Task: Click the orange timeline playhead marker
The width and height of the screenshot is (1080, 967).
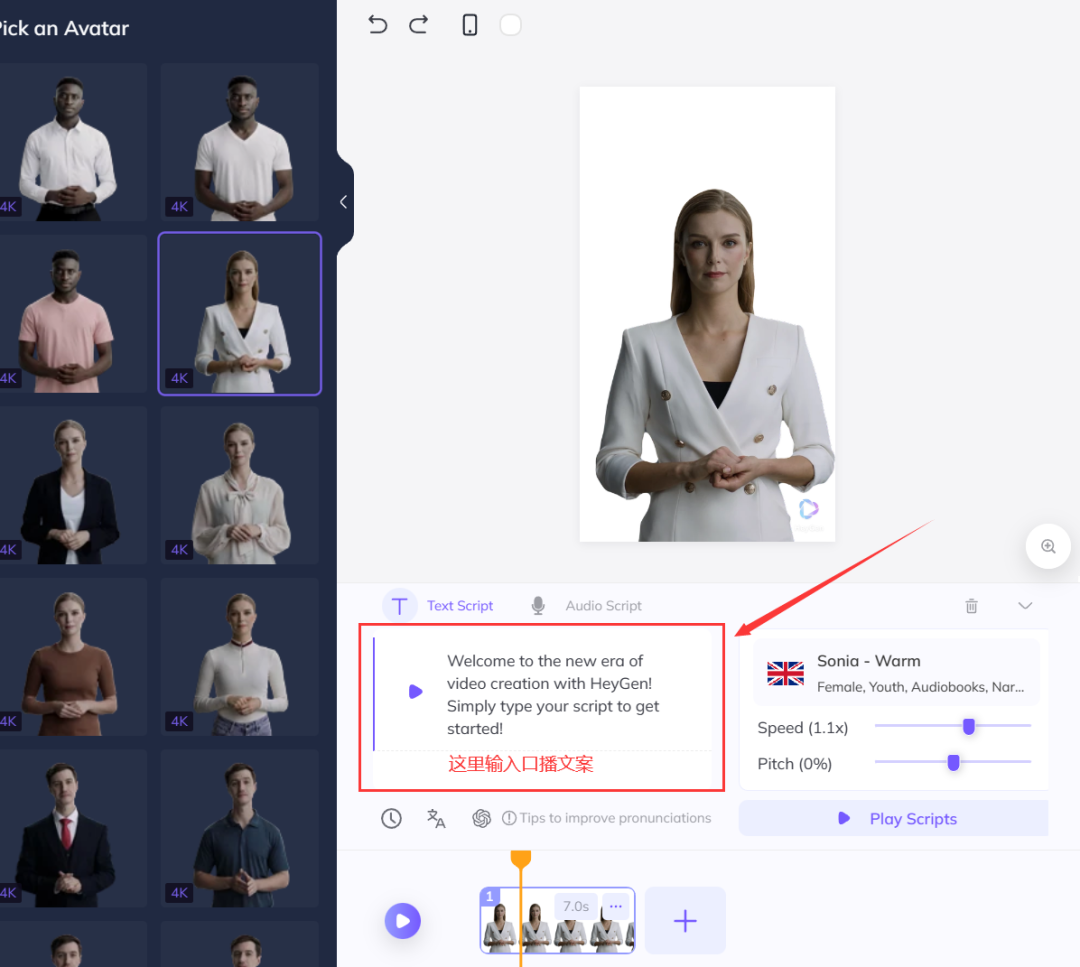Action: 521,859
